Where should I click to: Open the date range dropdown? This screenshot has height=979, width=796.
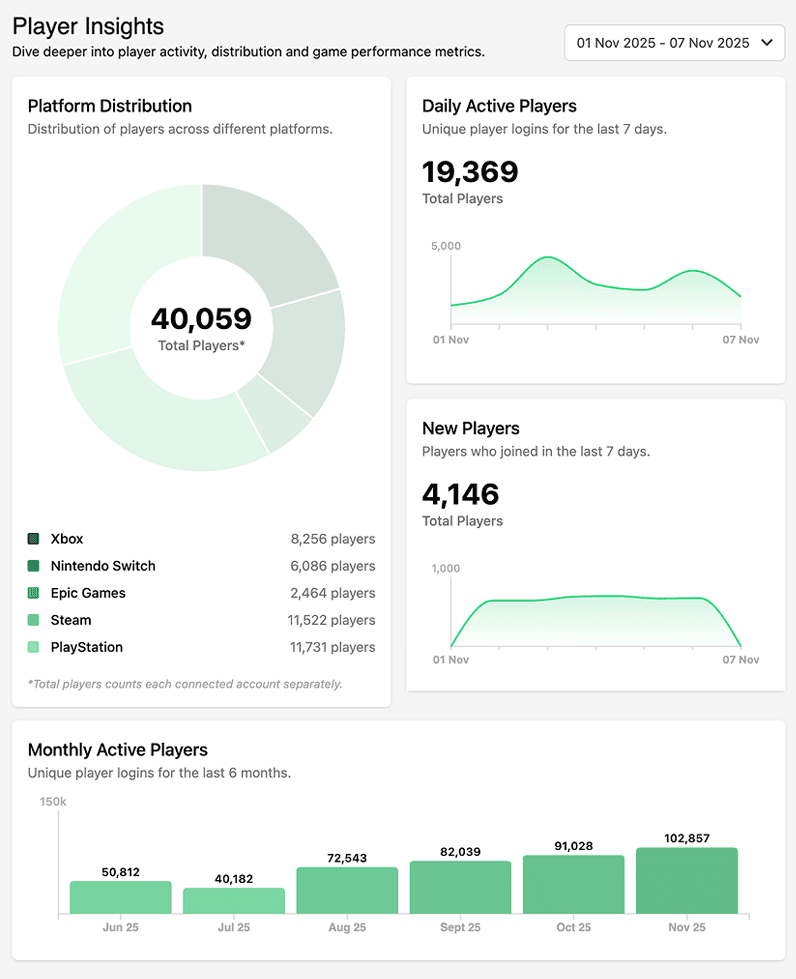coord(674,43)
